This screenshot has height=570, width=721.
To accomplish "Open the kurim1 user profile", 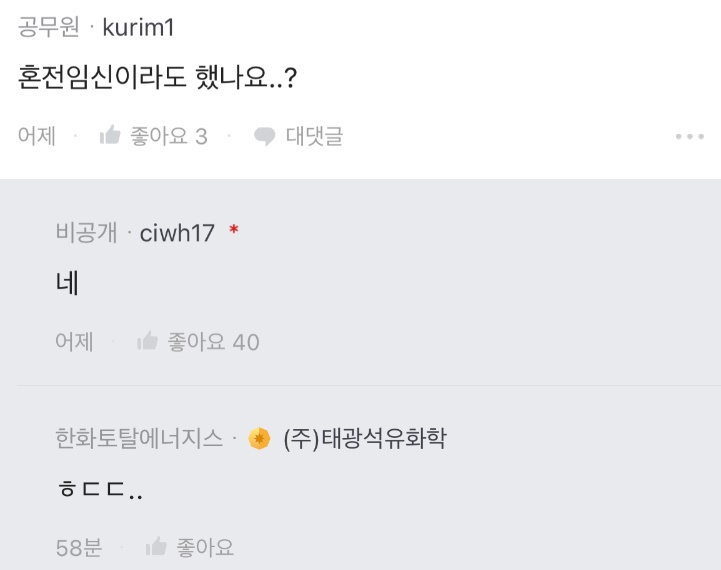I will (138, 27).
